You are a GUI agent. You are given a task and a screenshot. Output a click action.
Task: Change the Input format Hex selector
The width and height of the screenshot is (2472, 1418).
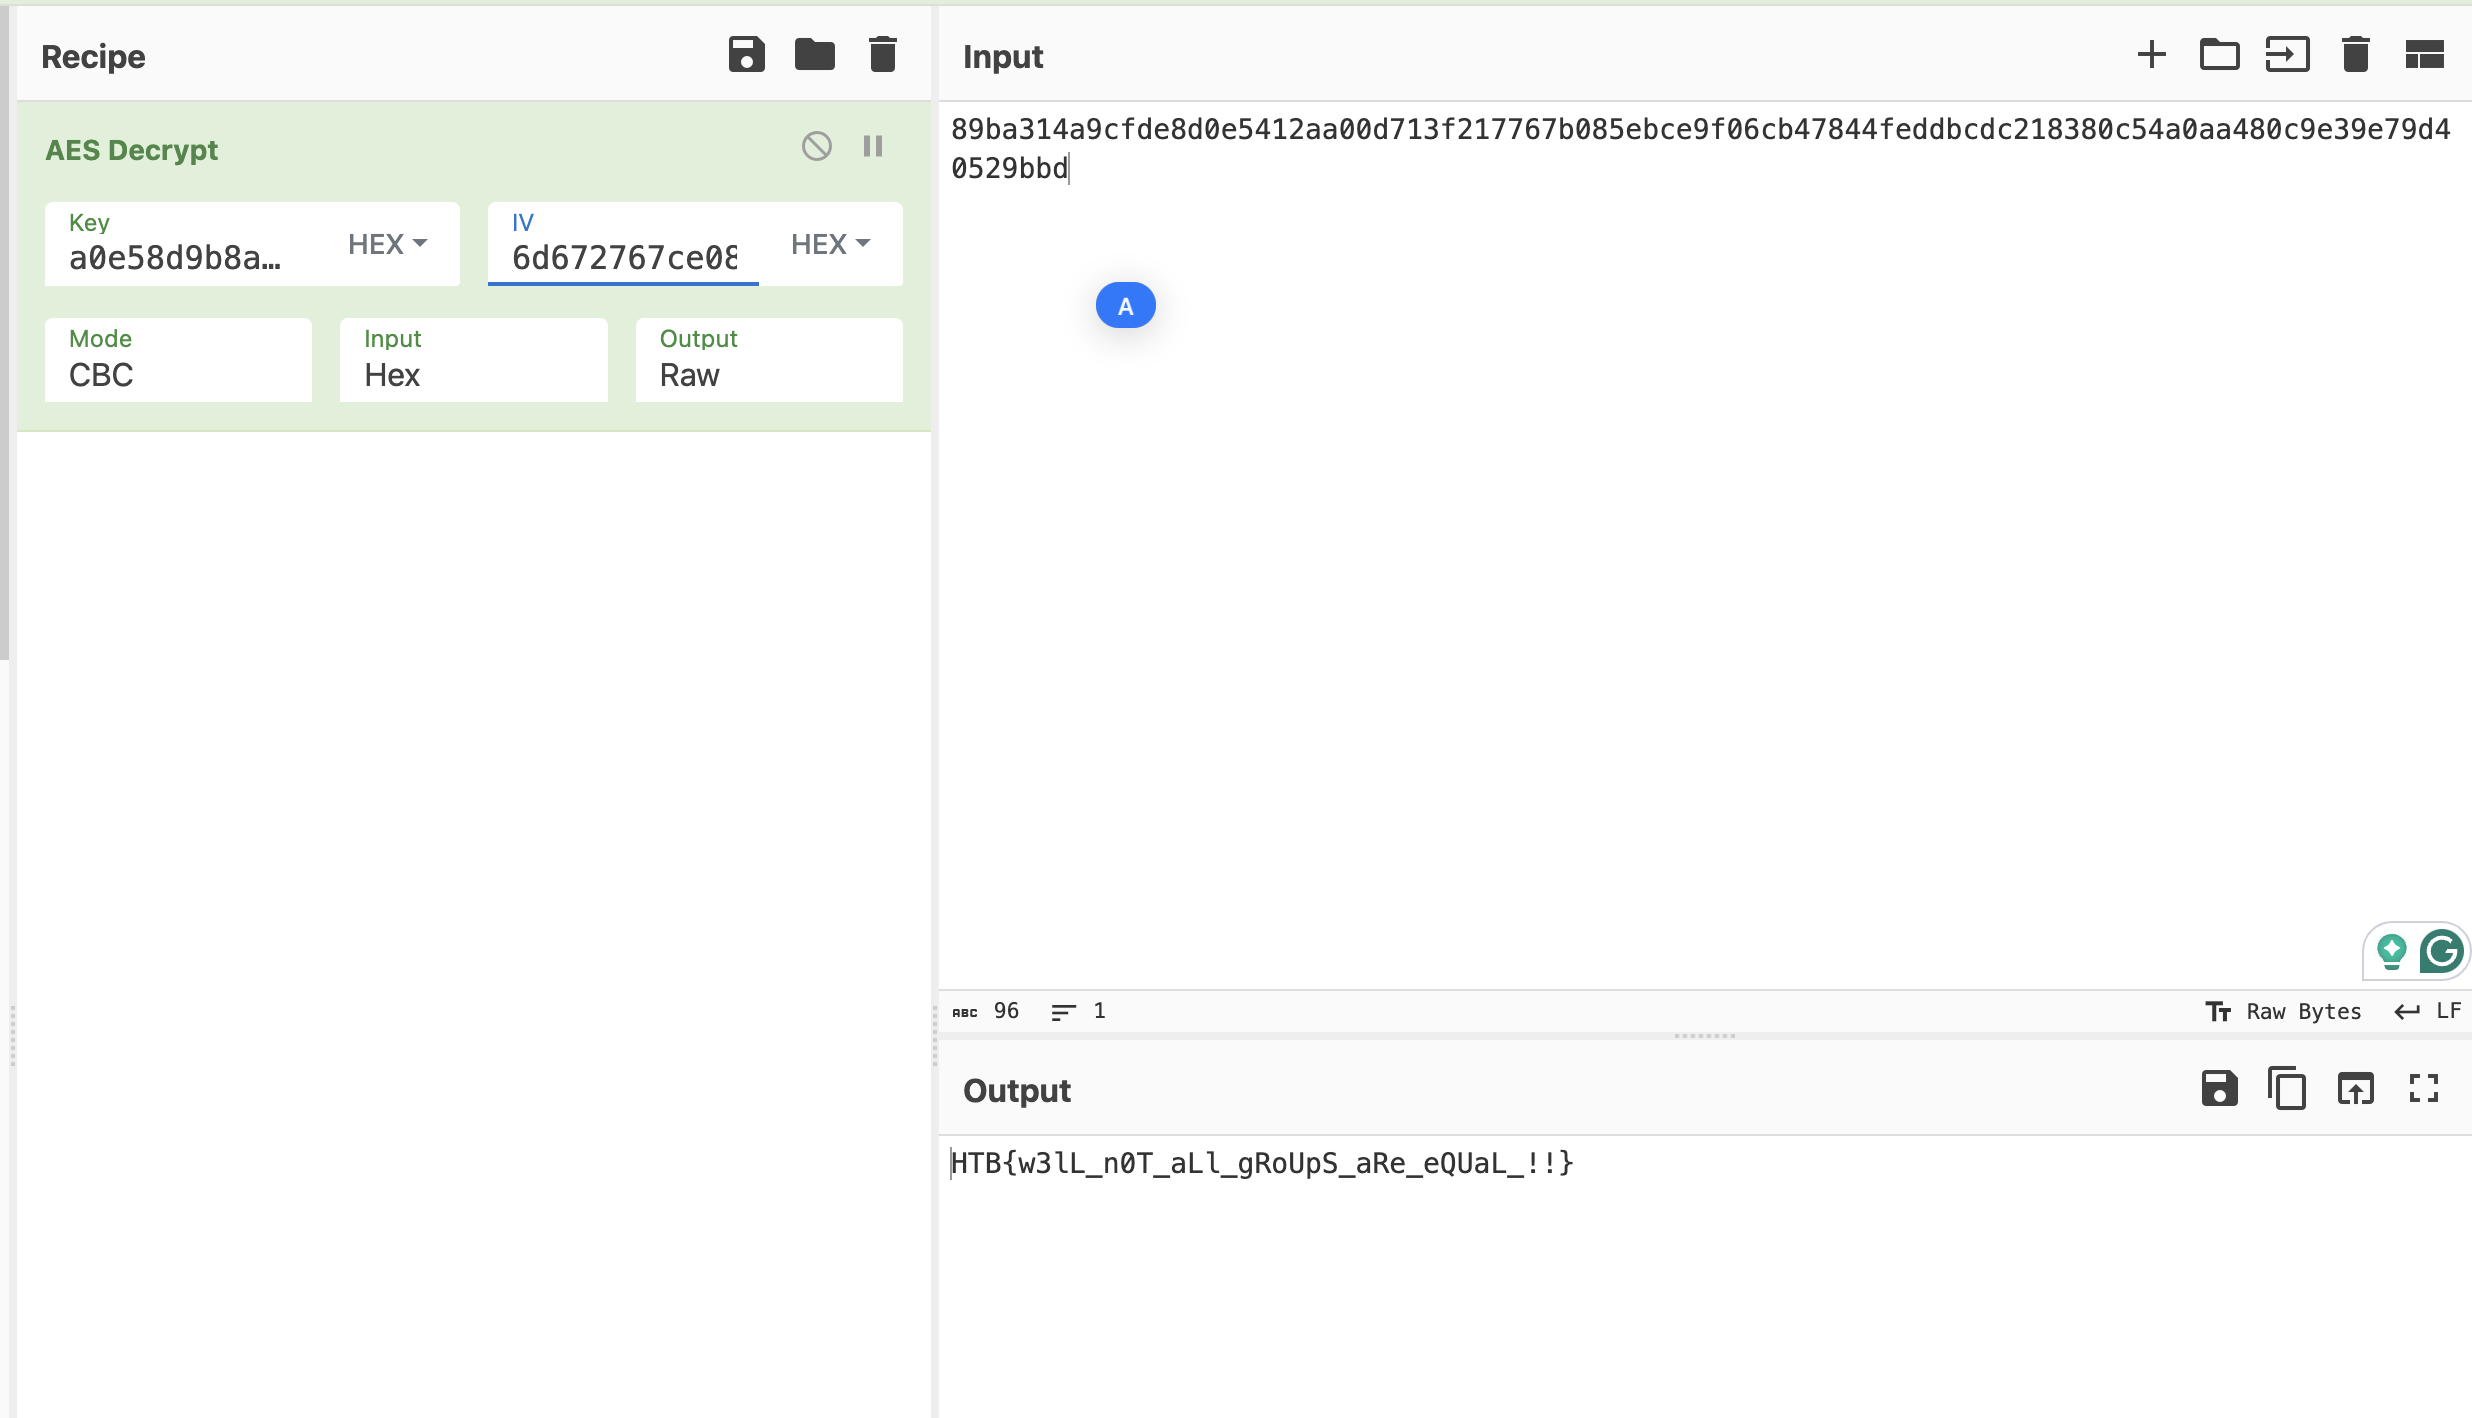click(474, 360)
